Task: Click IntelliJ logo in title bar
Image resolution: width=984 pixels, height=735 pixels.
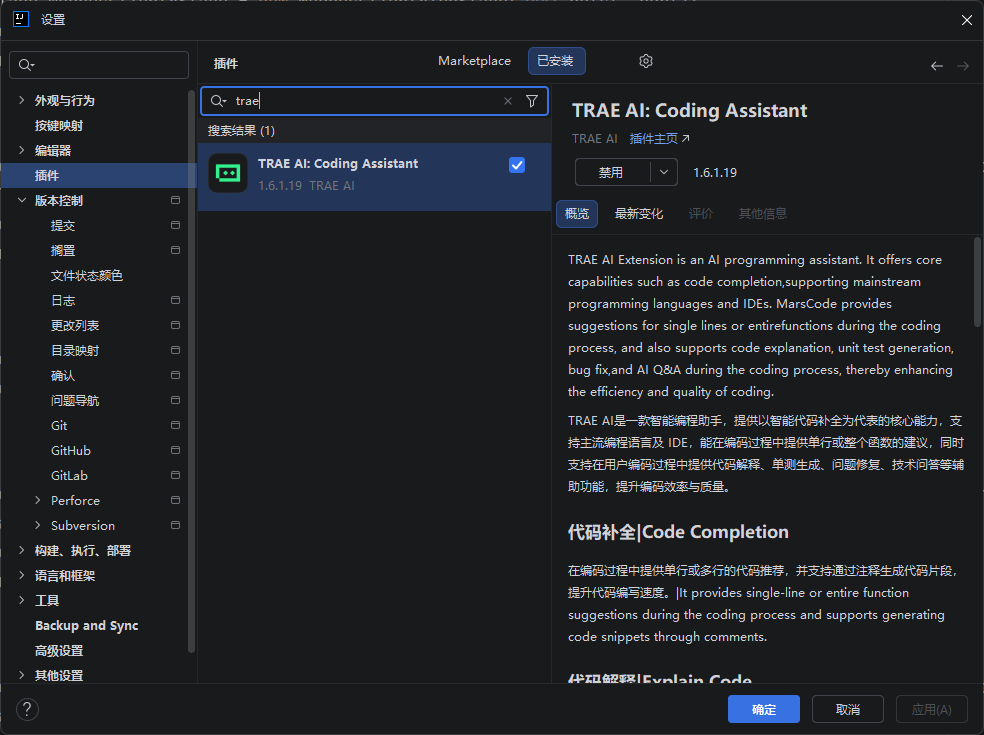Action: pos(21,19)
